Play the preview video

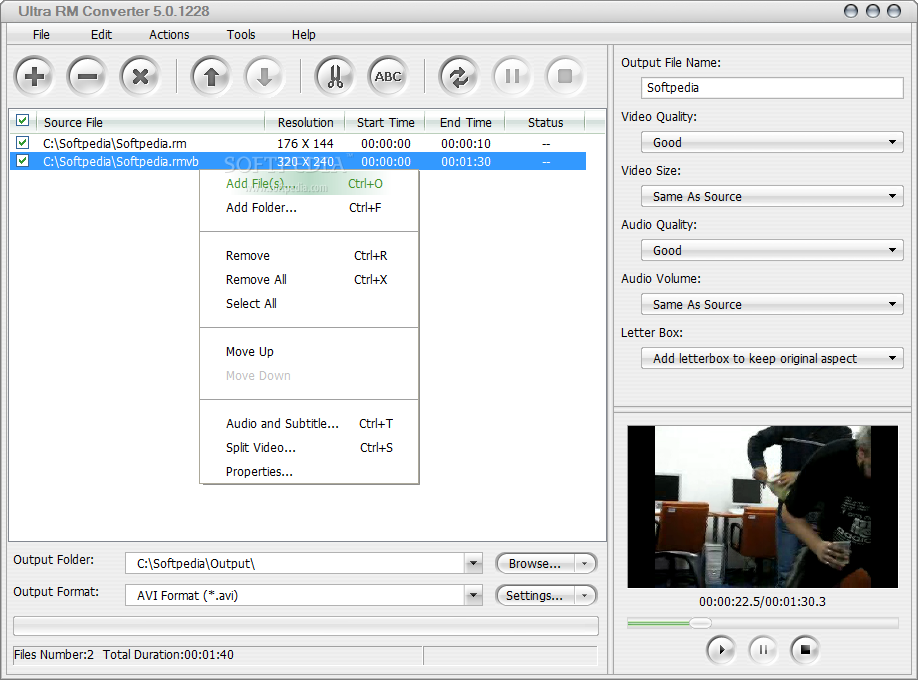(721, 650)
